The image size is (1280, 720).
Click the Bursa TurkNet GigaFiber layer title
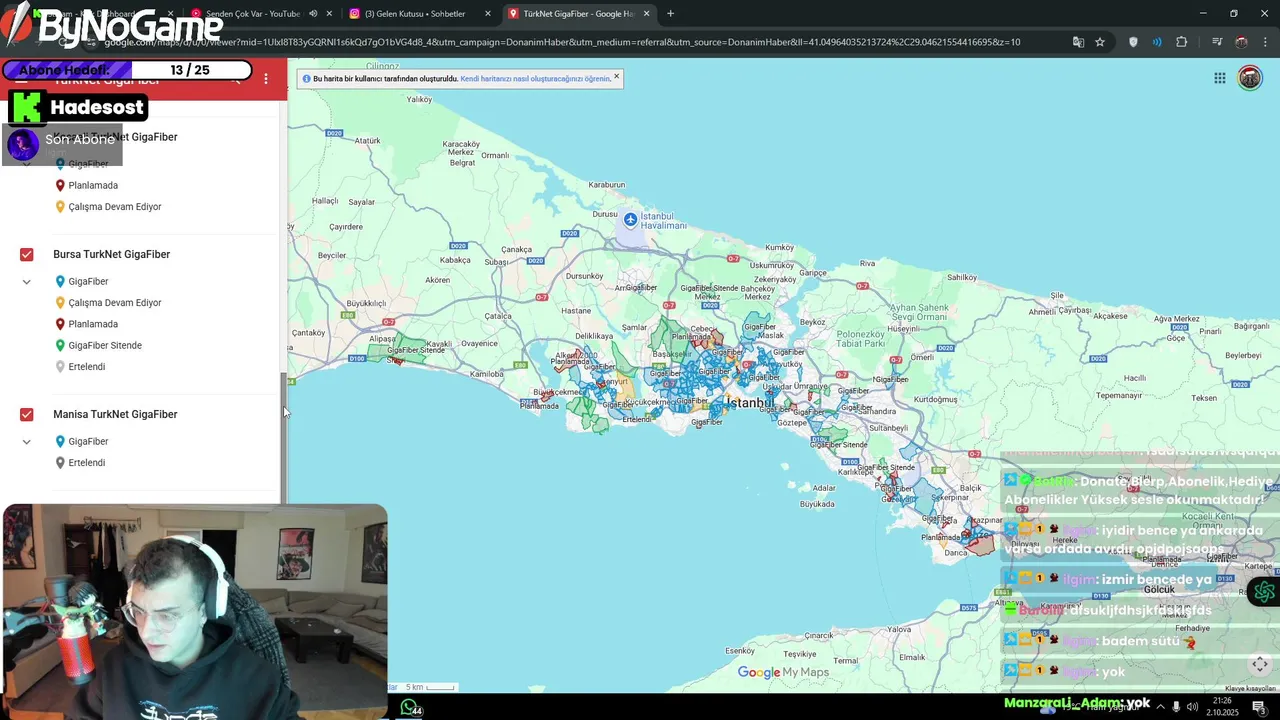tap(111, 254)
